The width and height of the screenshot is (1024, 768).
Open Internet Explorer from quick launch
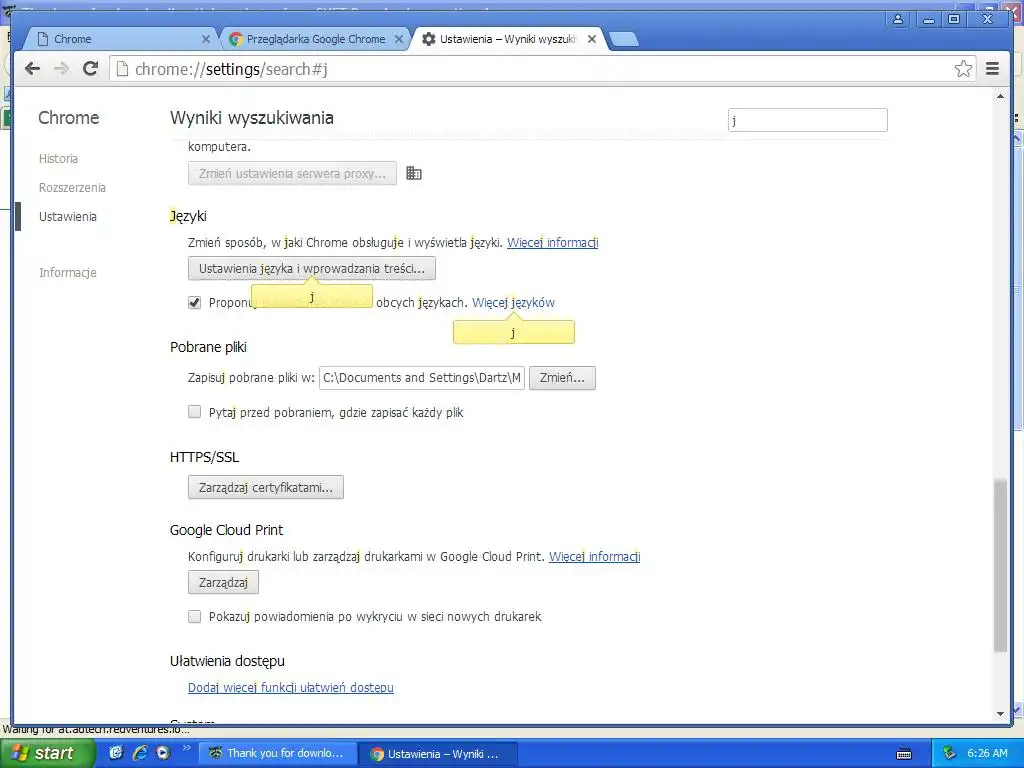pos(140,753)
